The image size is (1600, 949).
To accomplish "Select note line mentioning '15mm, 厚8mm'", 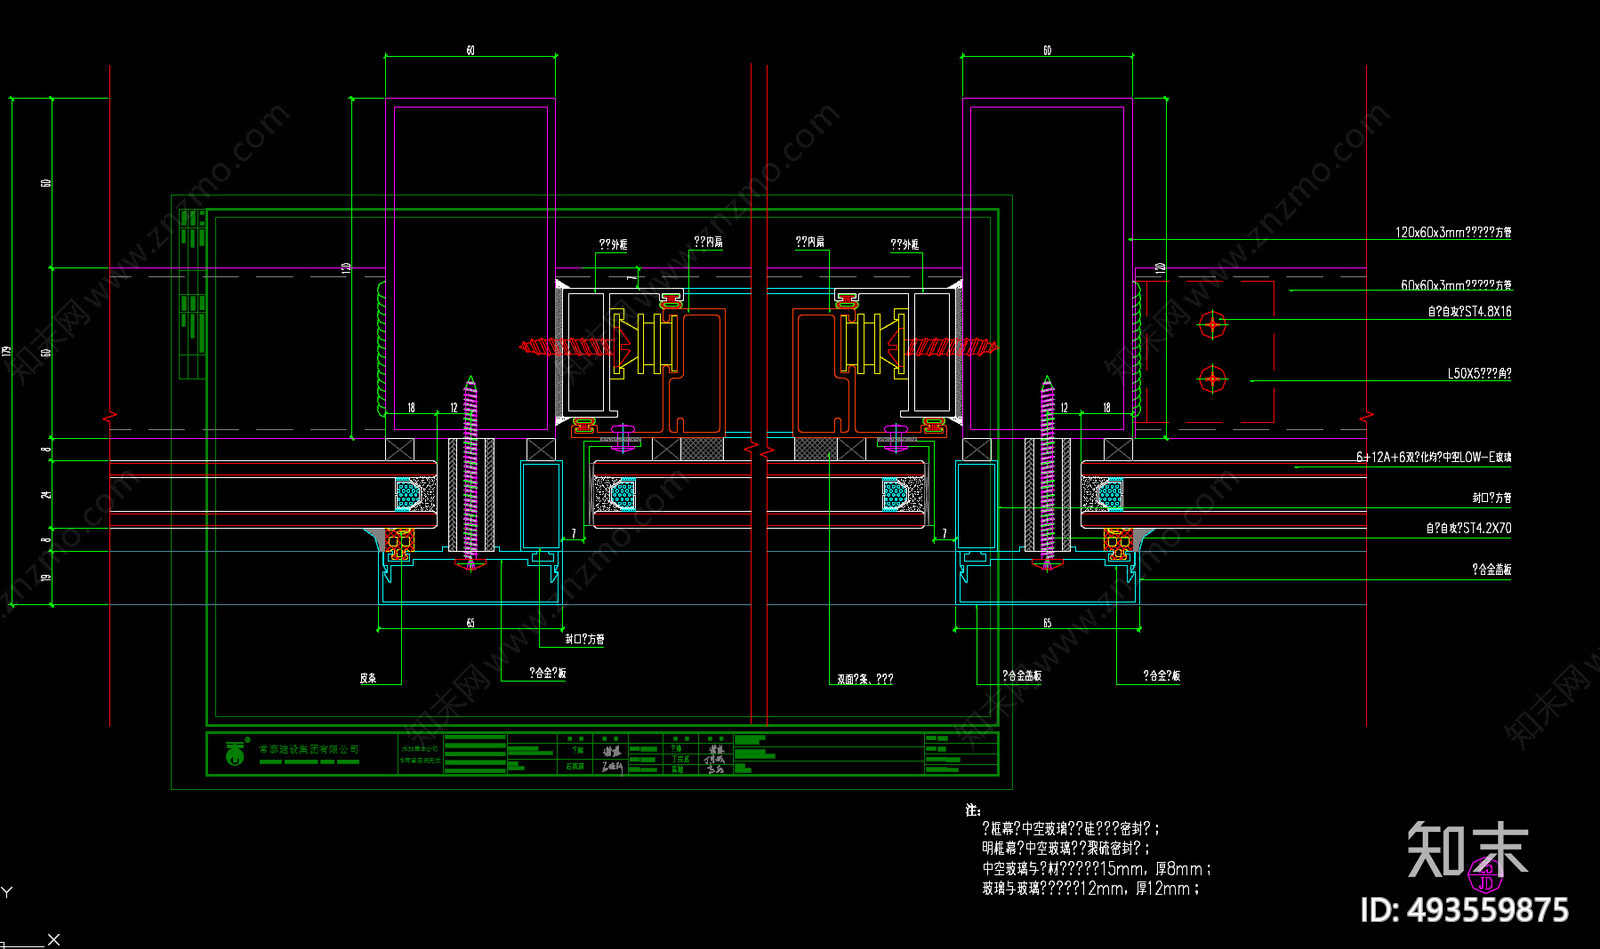I will (x=1096, y=868).
